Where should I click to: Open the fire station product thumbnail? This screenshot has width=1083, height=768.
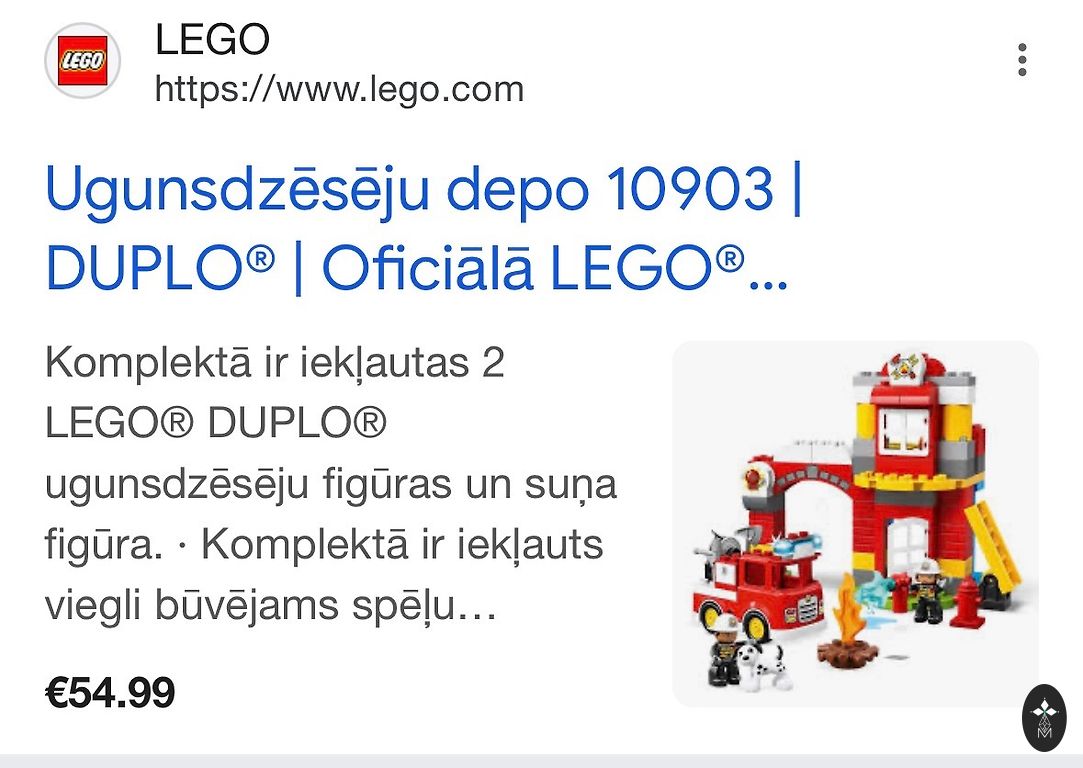click(x=855, y=524)
